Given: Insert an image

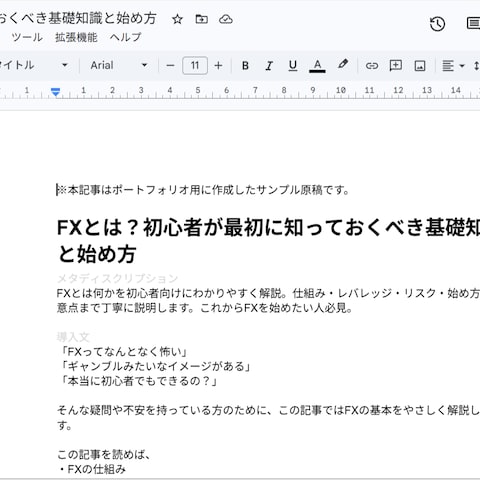Looking at the screenshot, I should point(420,66).
